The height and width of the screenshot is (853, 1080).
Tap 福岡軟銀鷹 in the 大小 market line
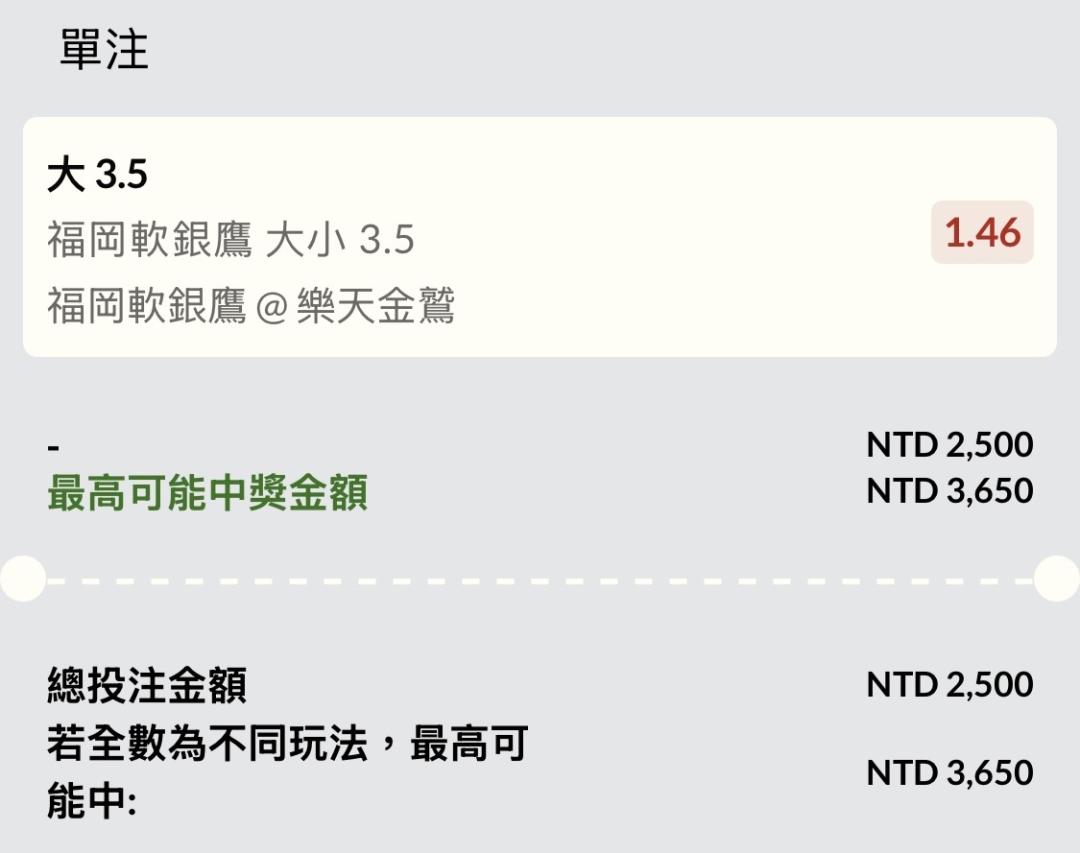pos(146,240)
